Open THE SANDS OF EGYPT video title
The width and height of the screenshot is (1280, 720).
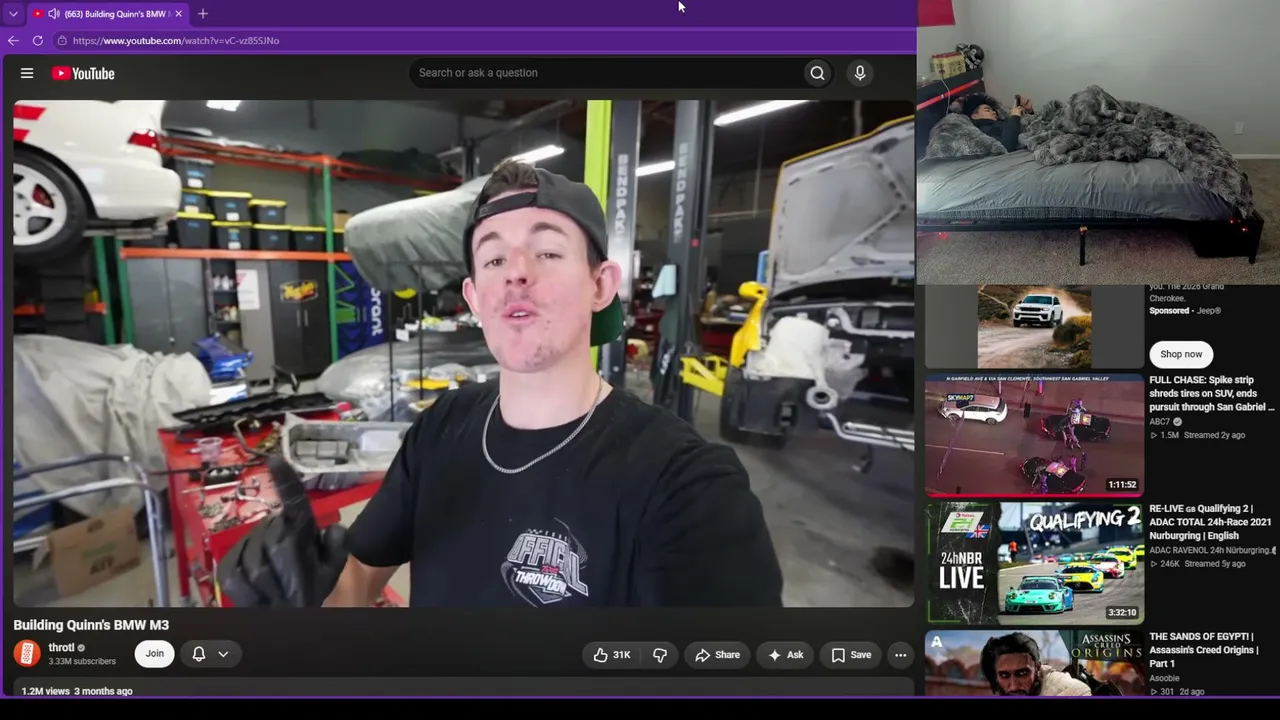click(1203, 650)
